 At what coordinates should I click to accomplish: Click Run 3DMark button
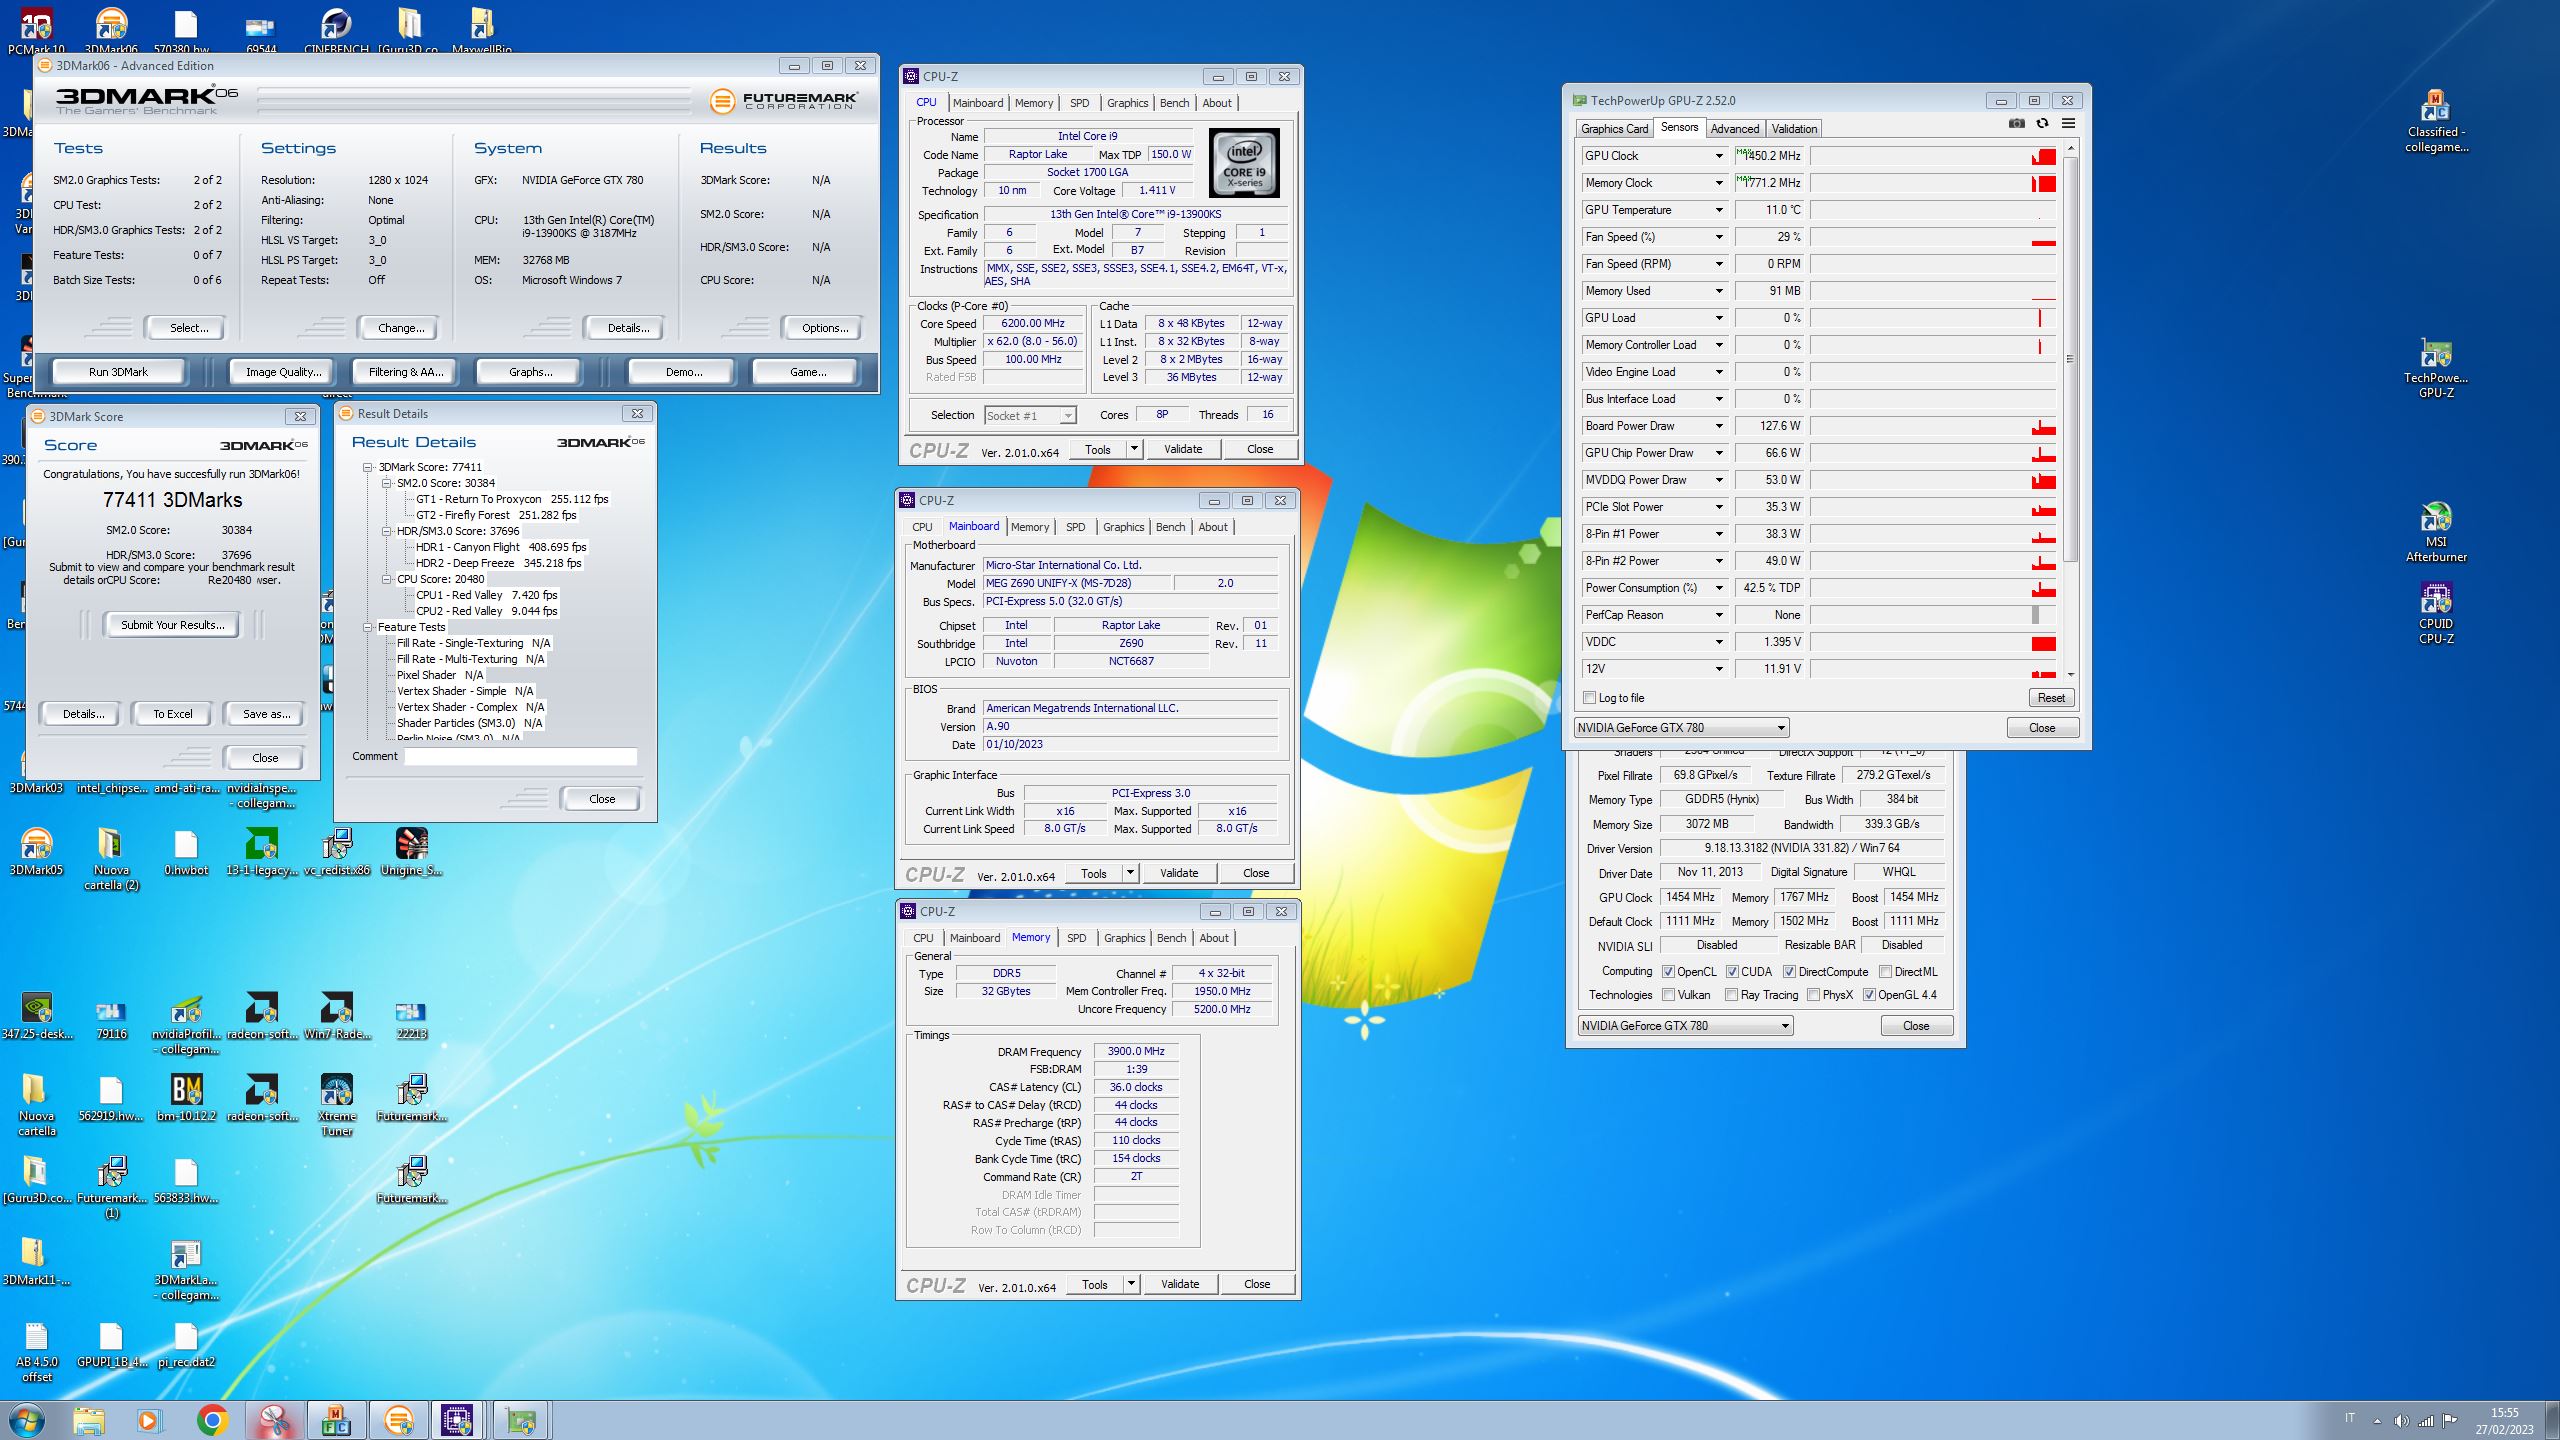(118, 372)
